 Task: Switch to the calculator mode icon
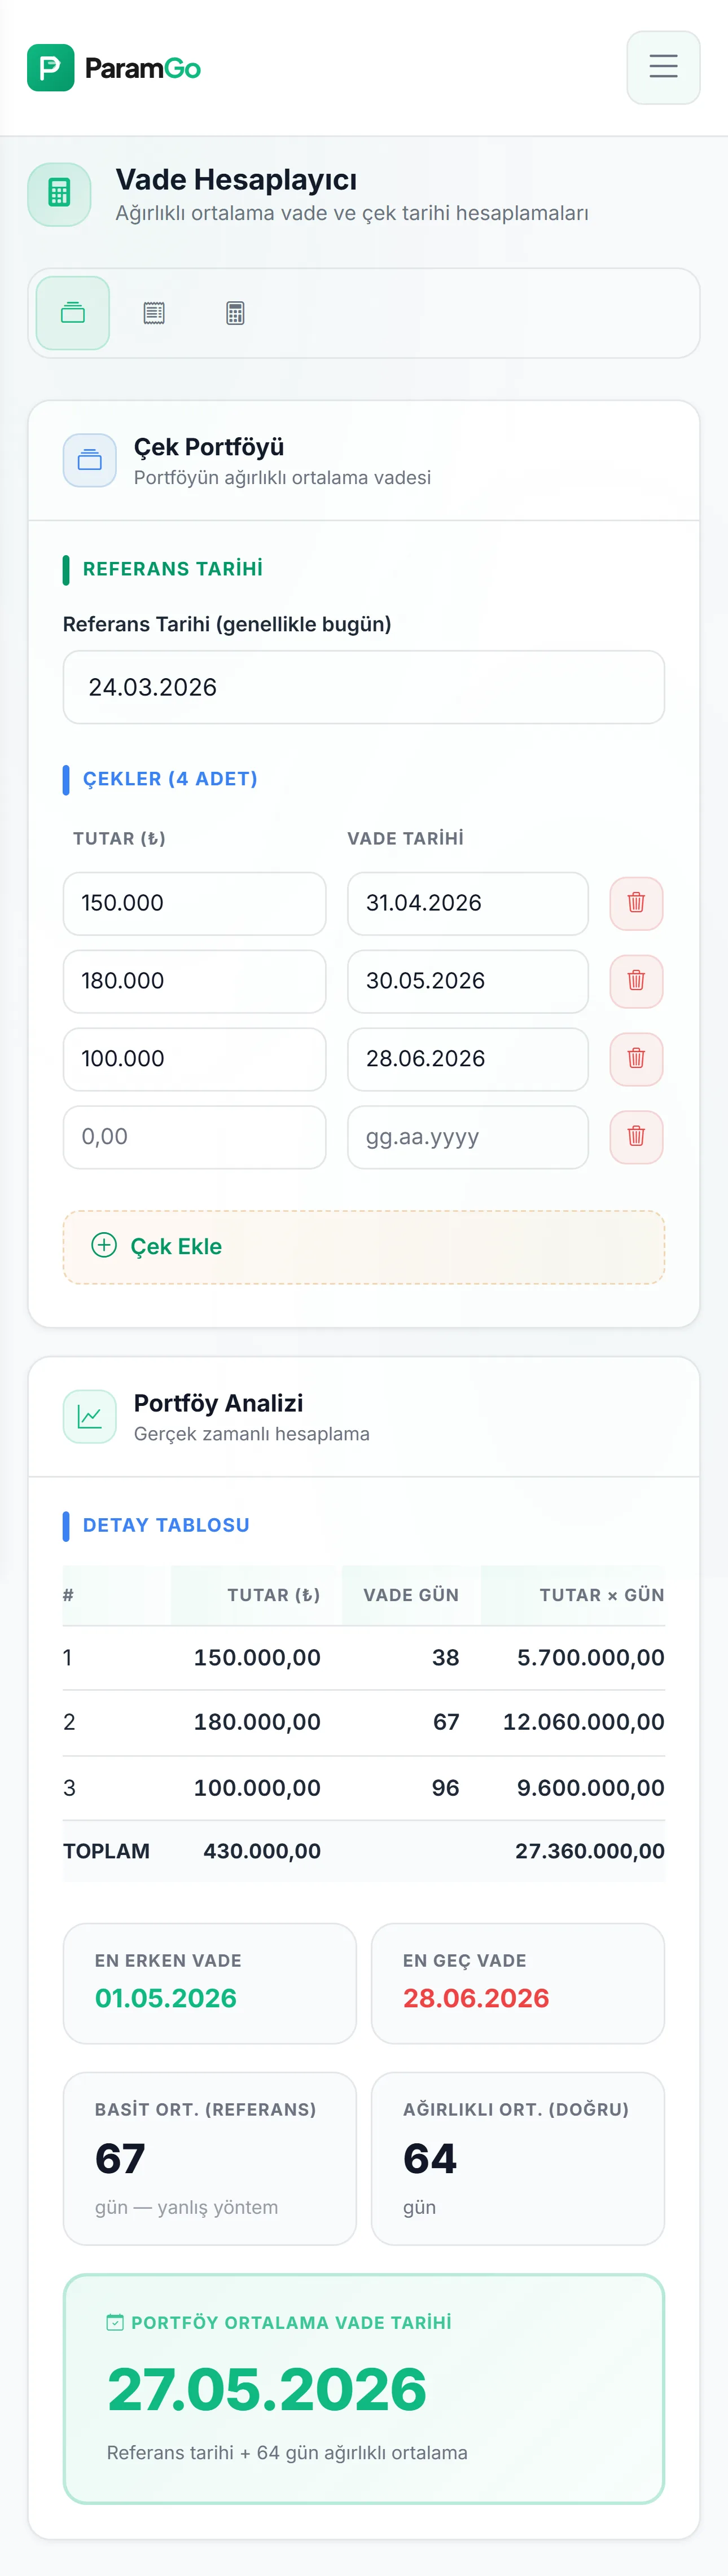235,312
